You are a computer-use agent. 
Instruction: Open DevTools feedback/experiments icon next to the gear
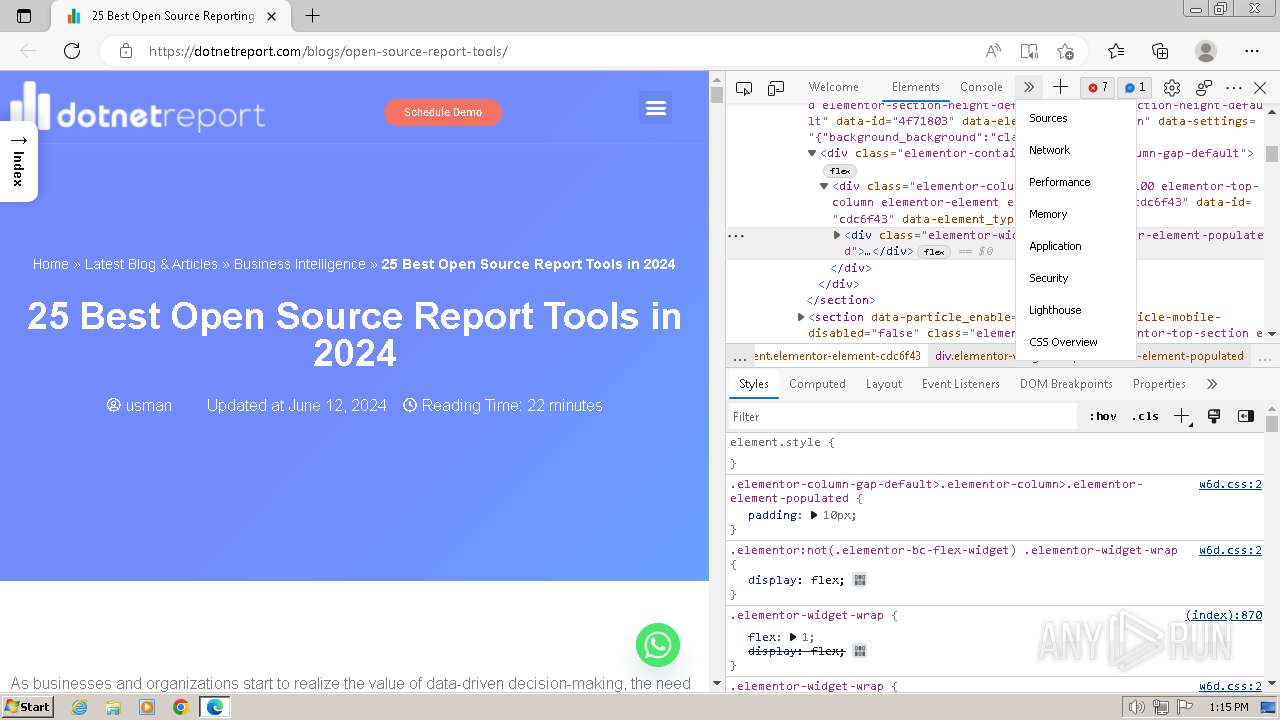click(1204, 88)
